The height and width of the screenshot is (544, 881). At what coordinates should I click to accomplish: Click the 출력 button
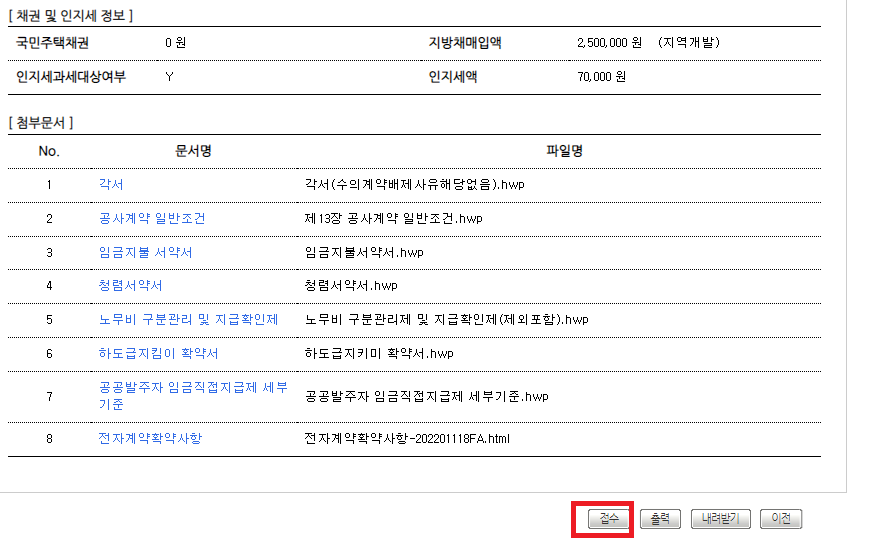pos(660,519)
